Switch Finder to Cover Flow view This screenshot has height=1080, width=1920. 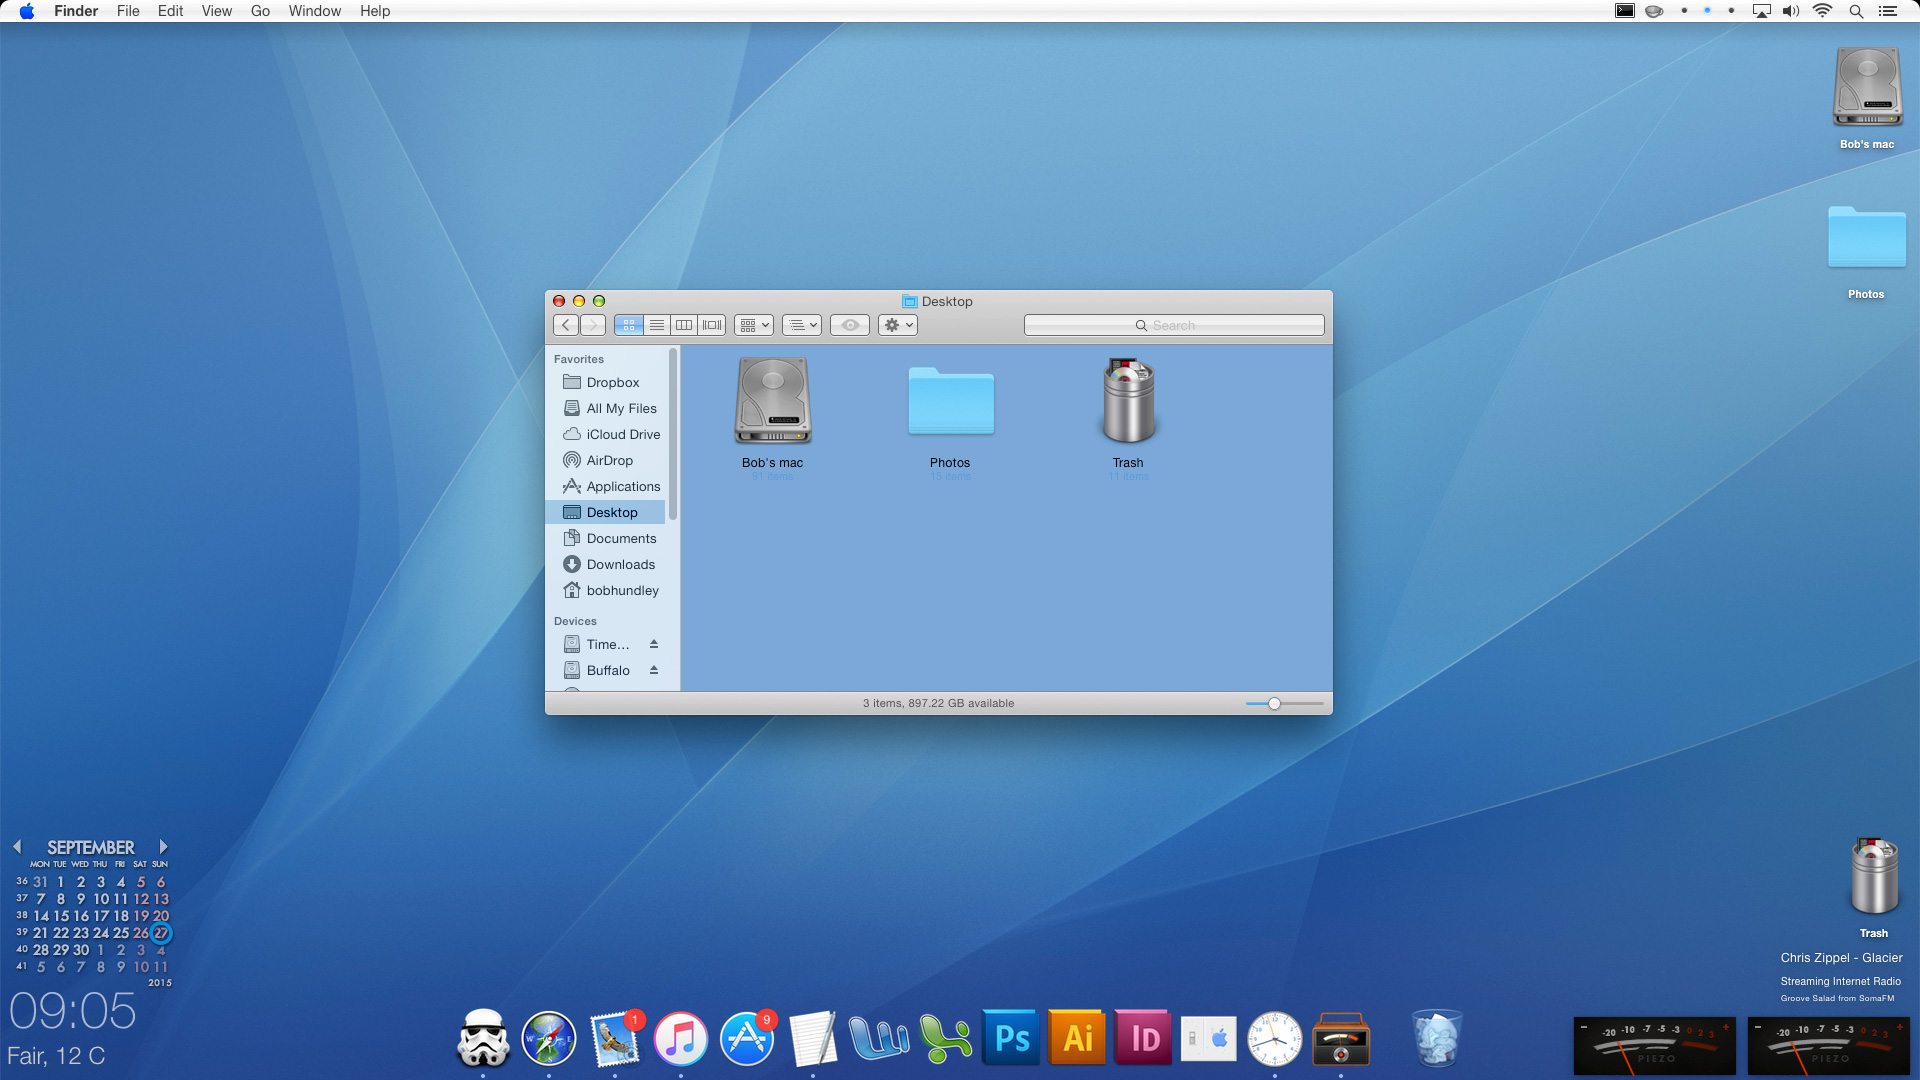click(x=712, y=325)
